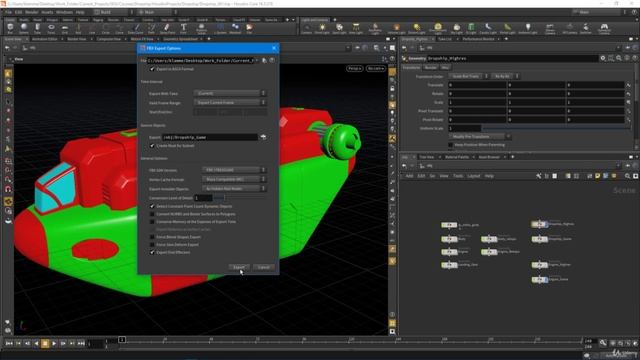Click the Uniform Scale slider track

(555, 128)
